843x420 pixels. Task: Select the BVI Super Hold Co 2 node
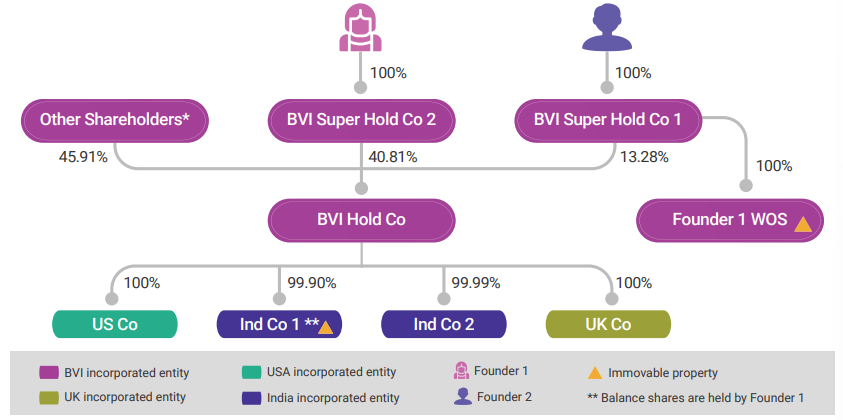coord(361,120)
